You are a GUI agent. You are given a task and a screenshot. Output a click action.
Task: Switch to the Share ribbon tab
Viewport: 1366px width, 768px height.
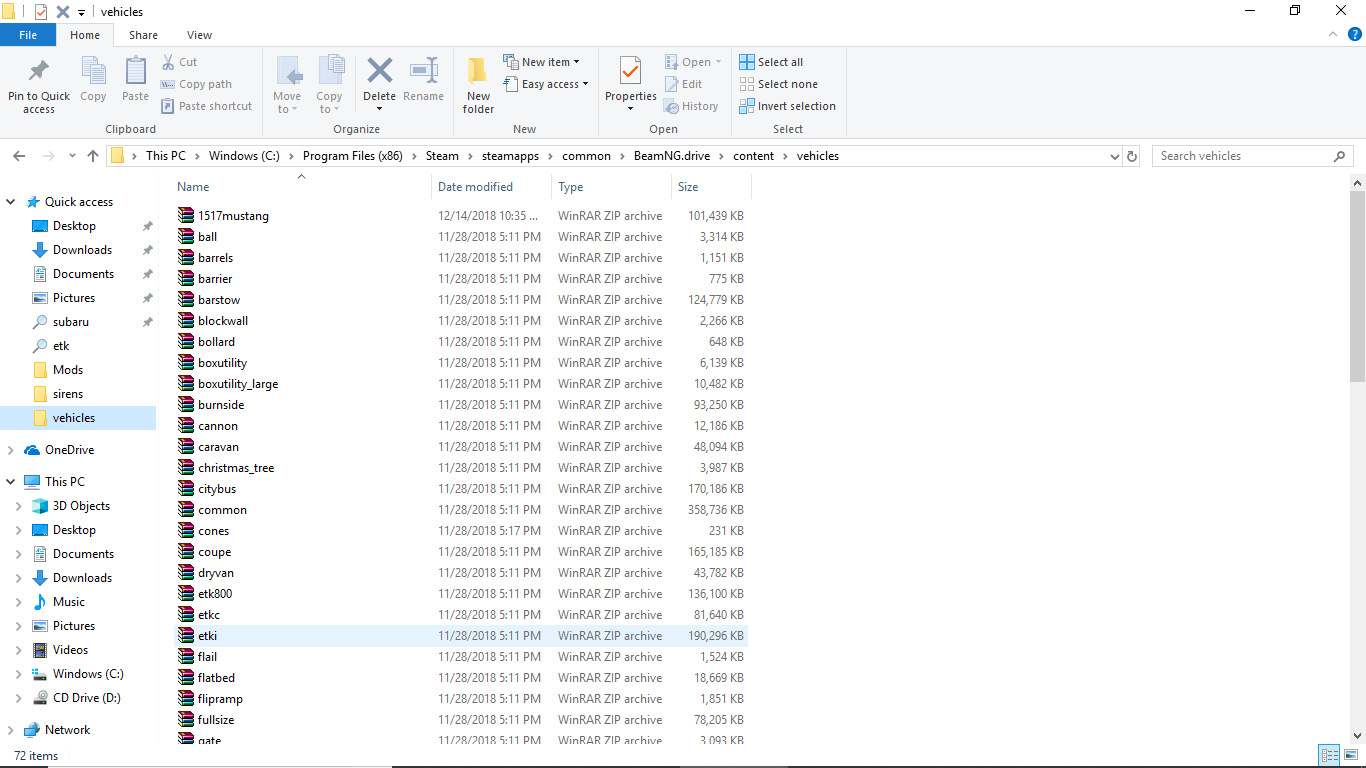tap(143, 35)
